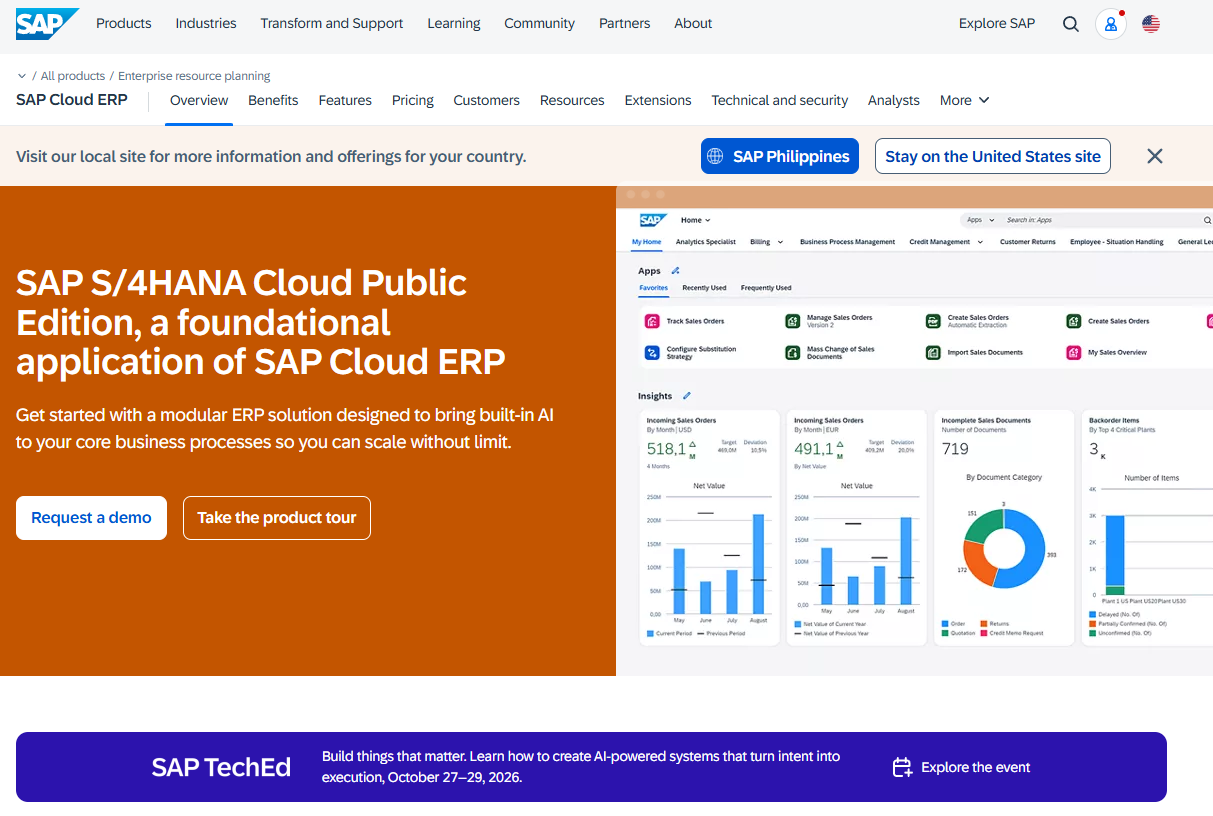The image size is (1213, 816).
Task: Click the SAP logo in the site header
Action: coord(47,23)
